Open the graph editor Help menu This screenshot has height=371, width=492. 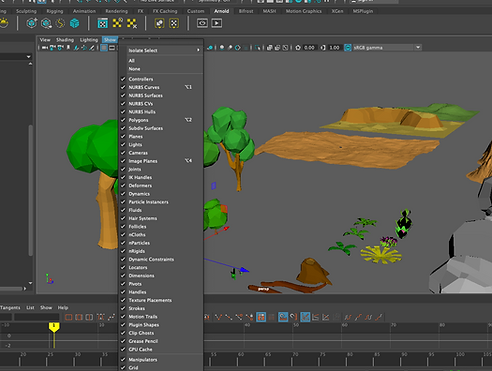(63, 307)
